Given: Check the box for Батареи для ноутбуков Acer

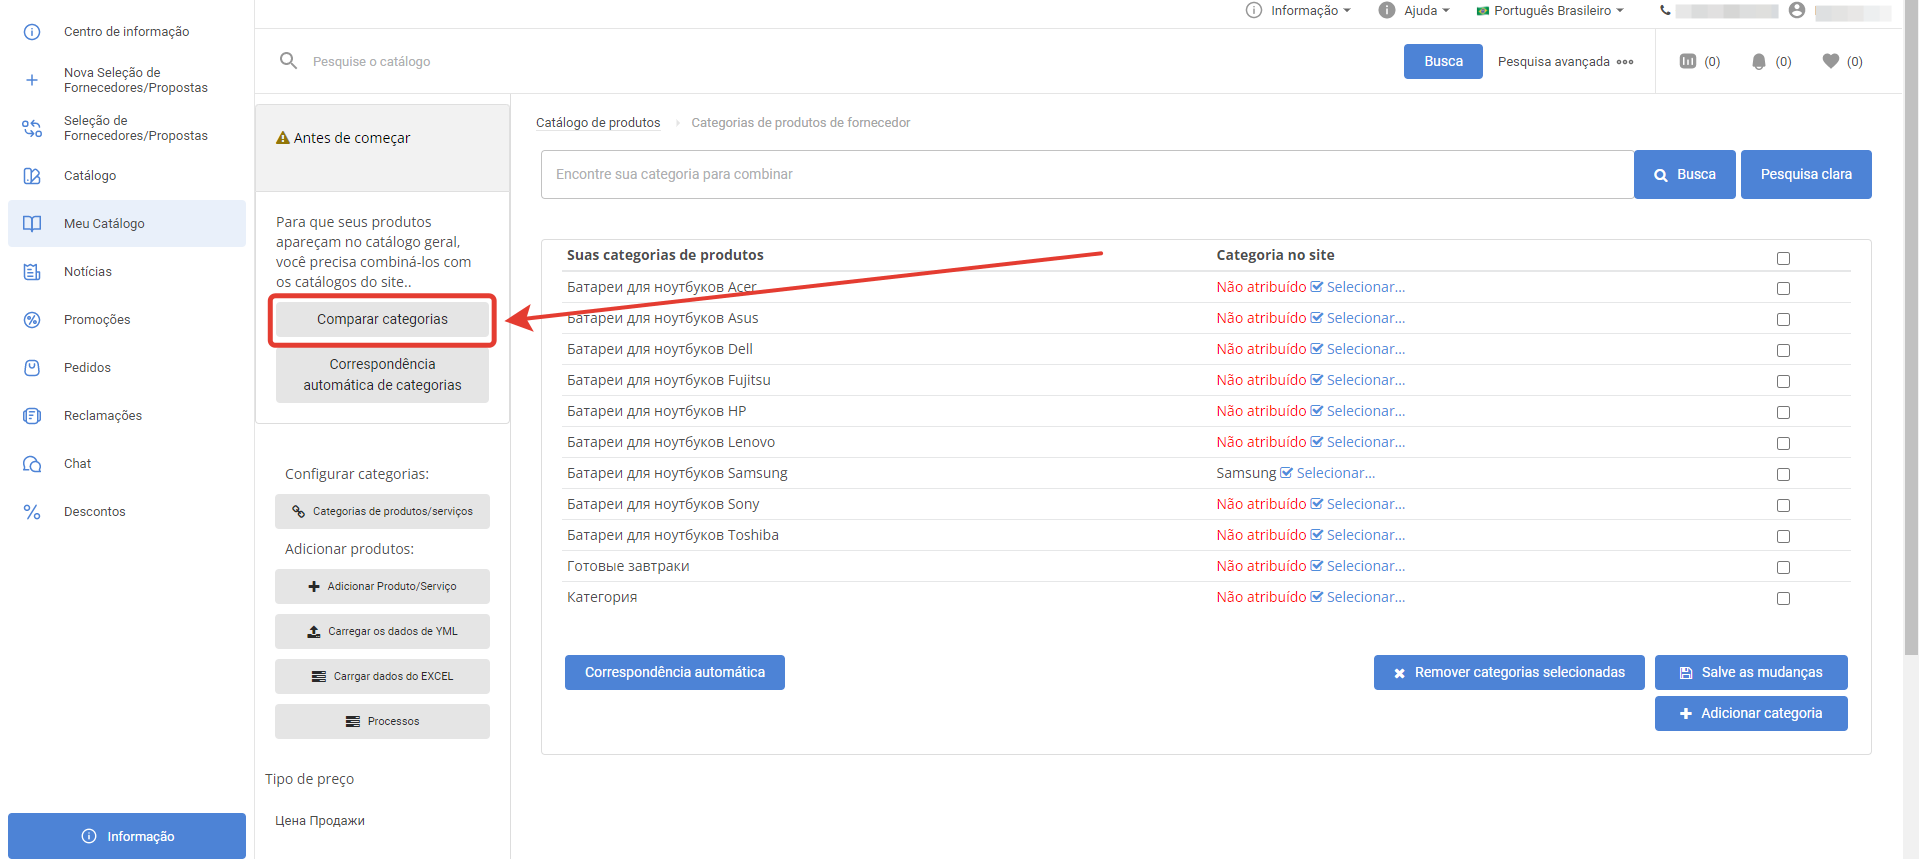Looking at the screenshot, I should [x=1783, y=288].
